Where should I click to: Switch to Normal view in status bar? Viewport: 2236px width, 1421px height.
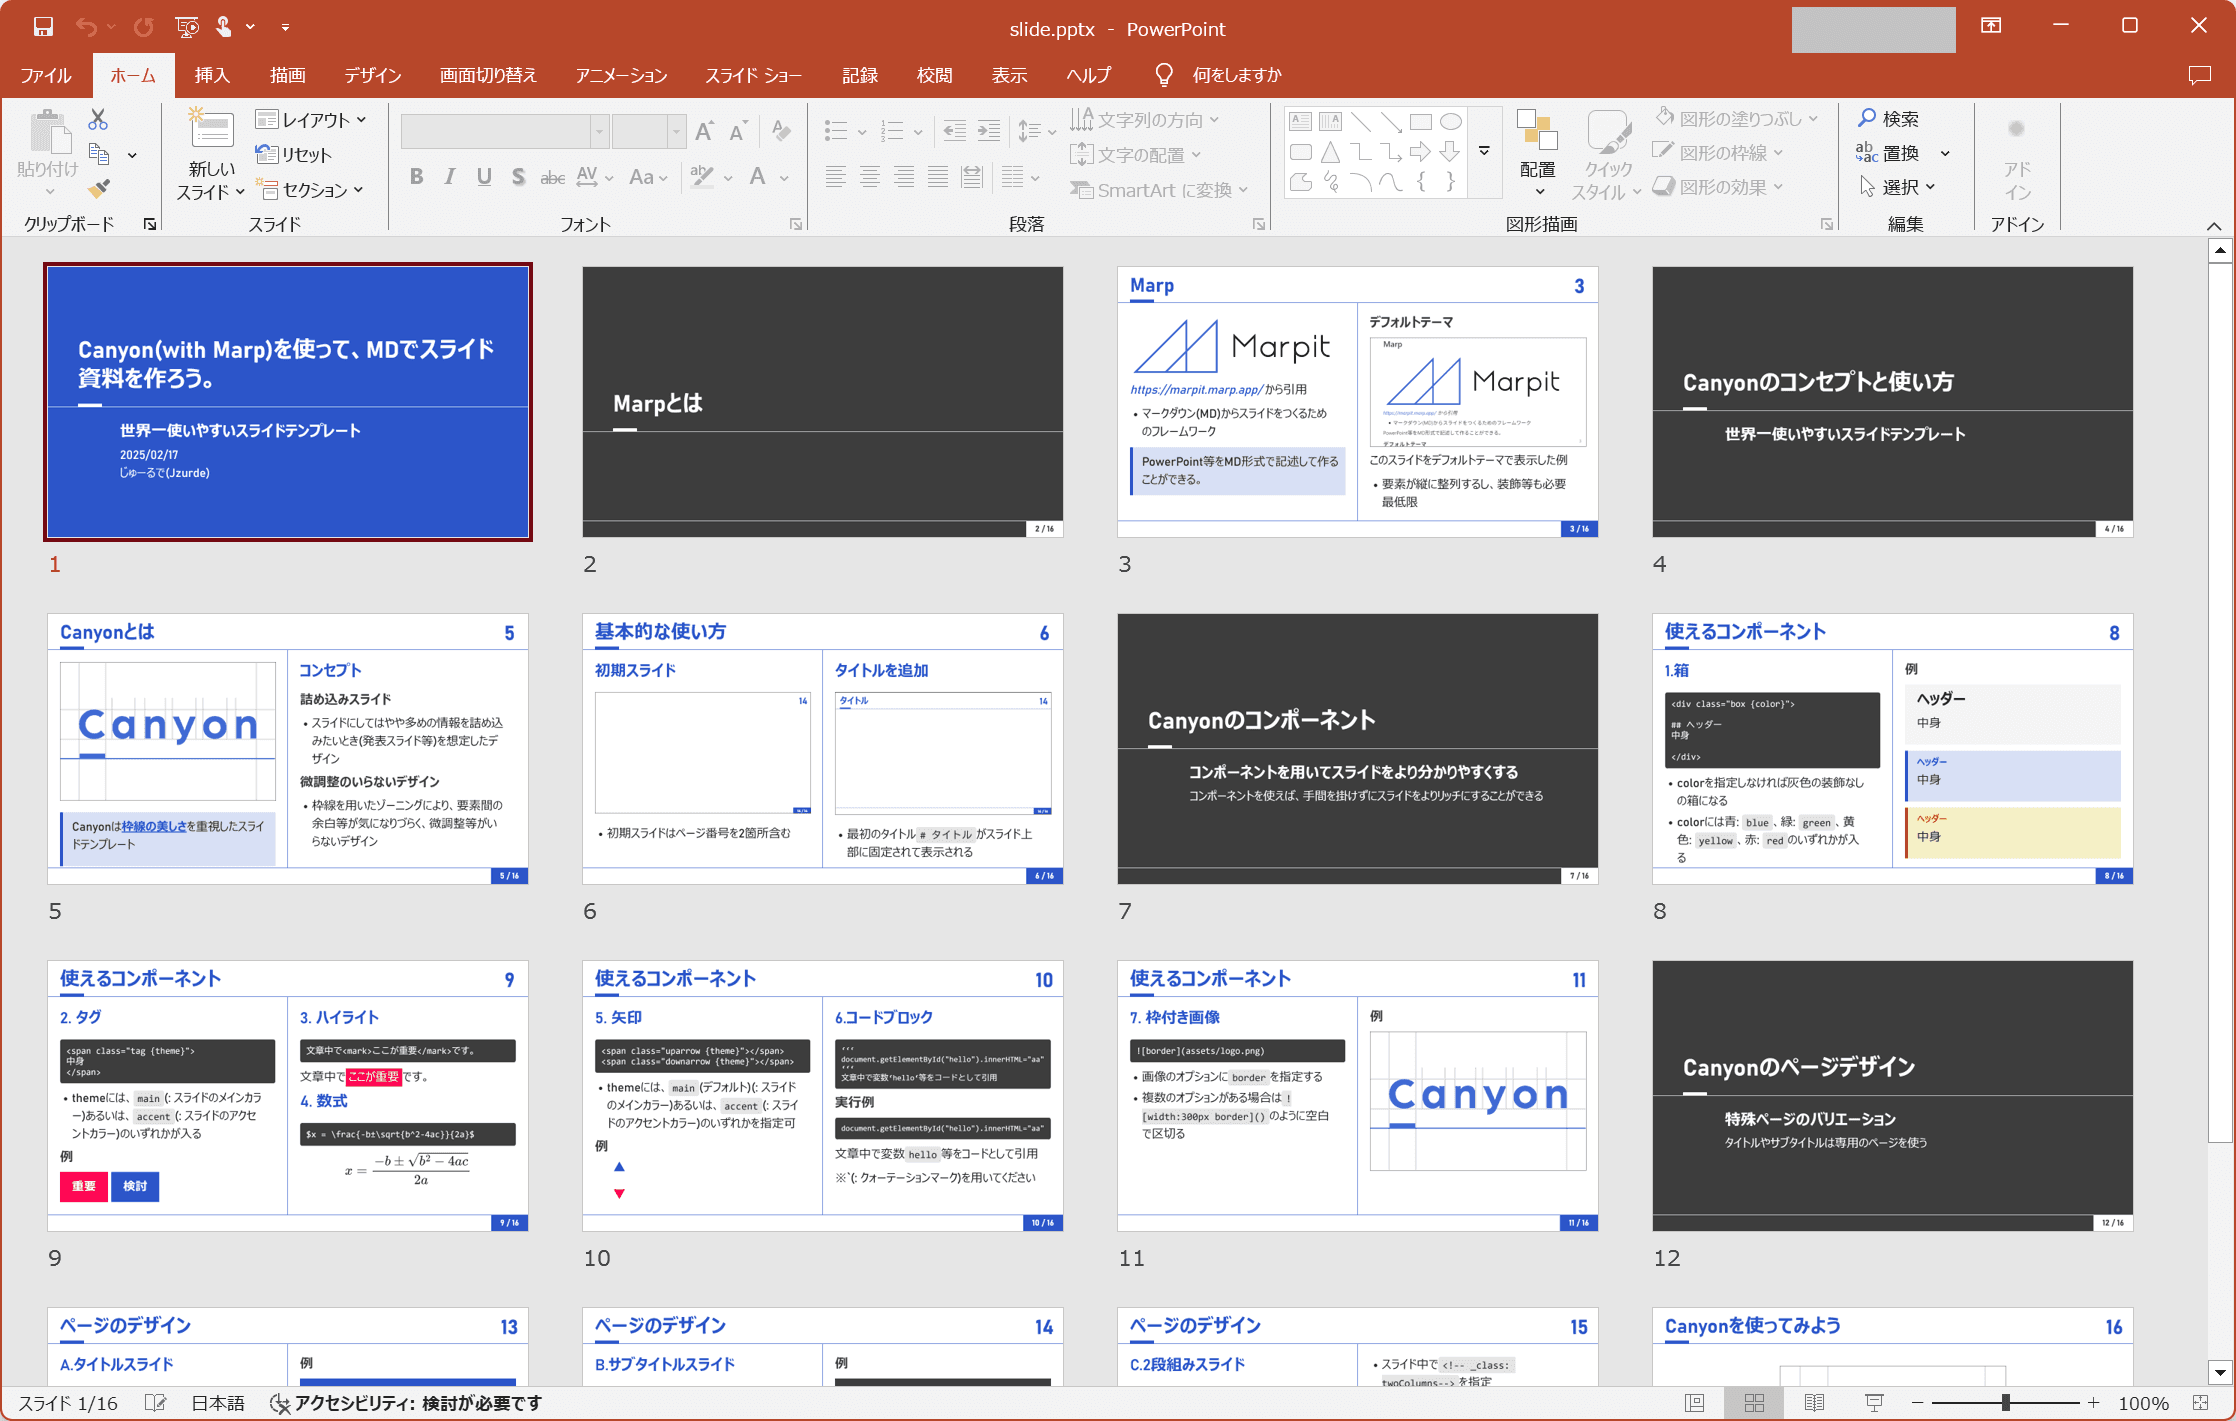pos(1694,1403)
